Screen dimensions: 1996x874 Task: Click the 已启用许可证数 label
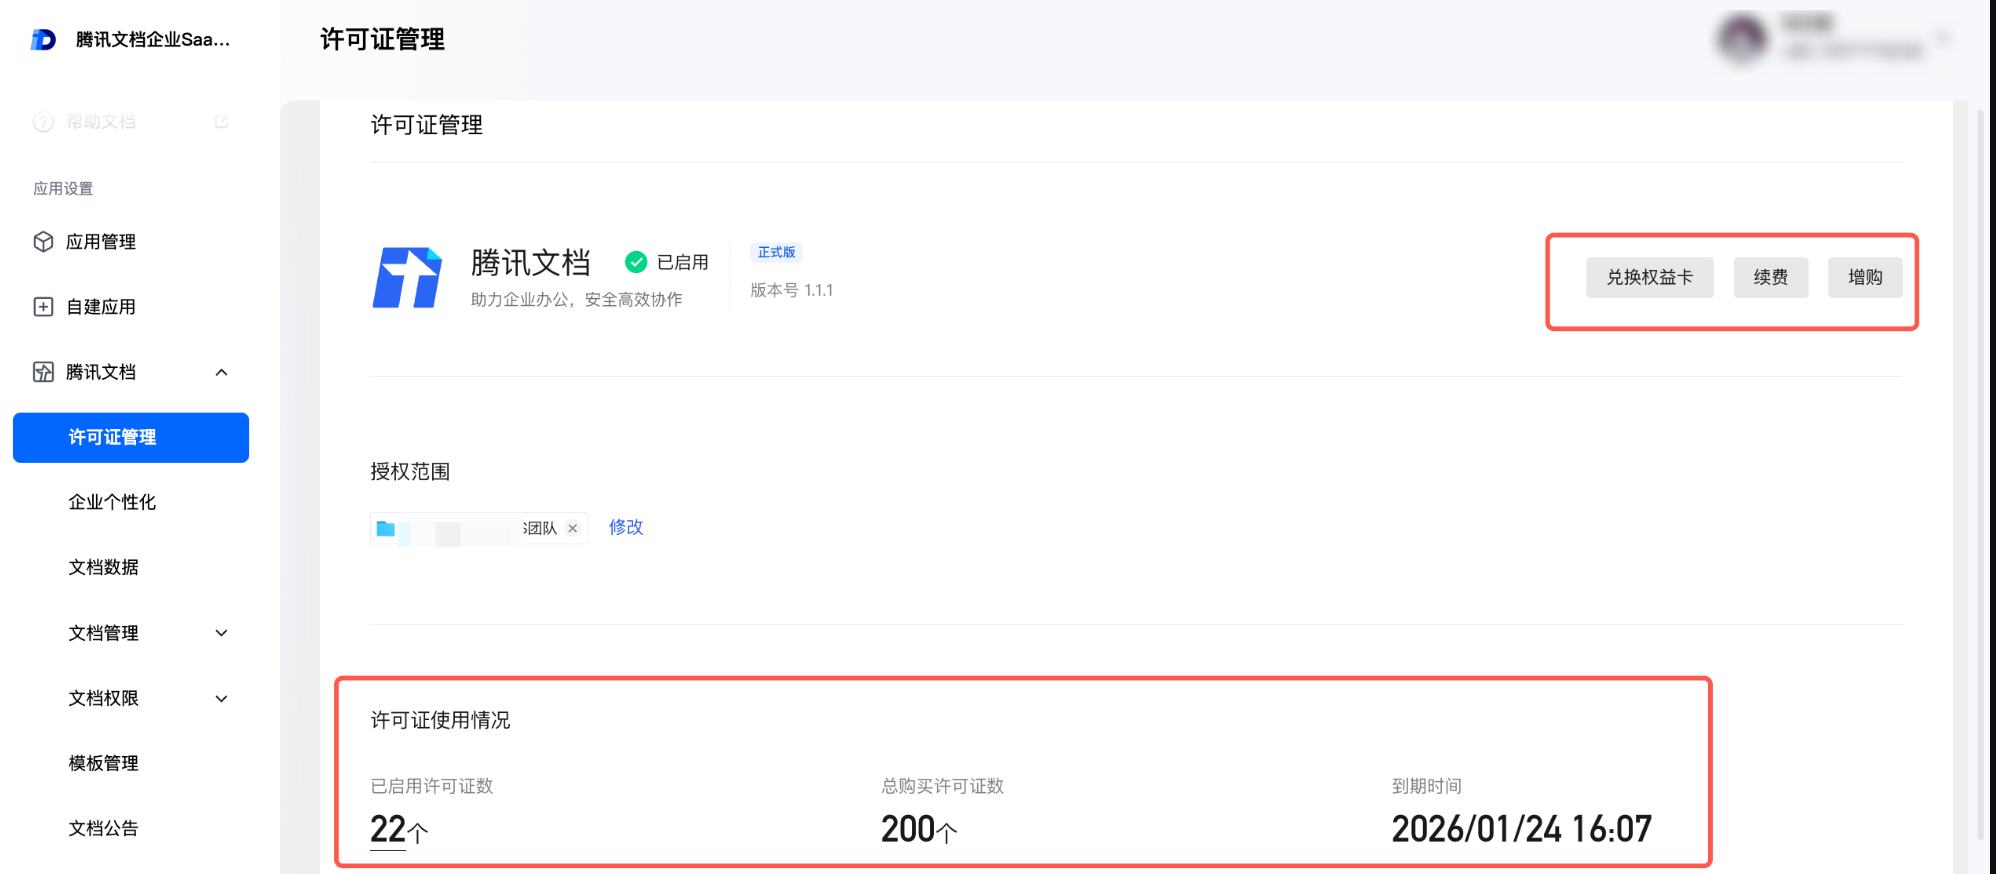coord(432,786)
